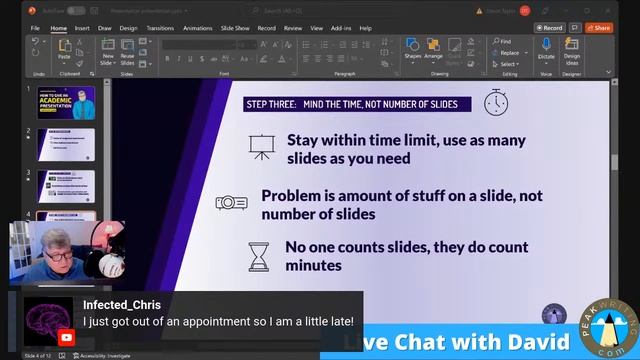The image size is (640, 360).
Task: Insert a New Slide
Action: pos(108,52)
